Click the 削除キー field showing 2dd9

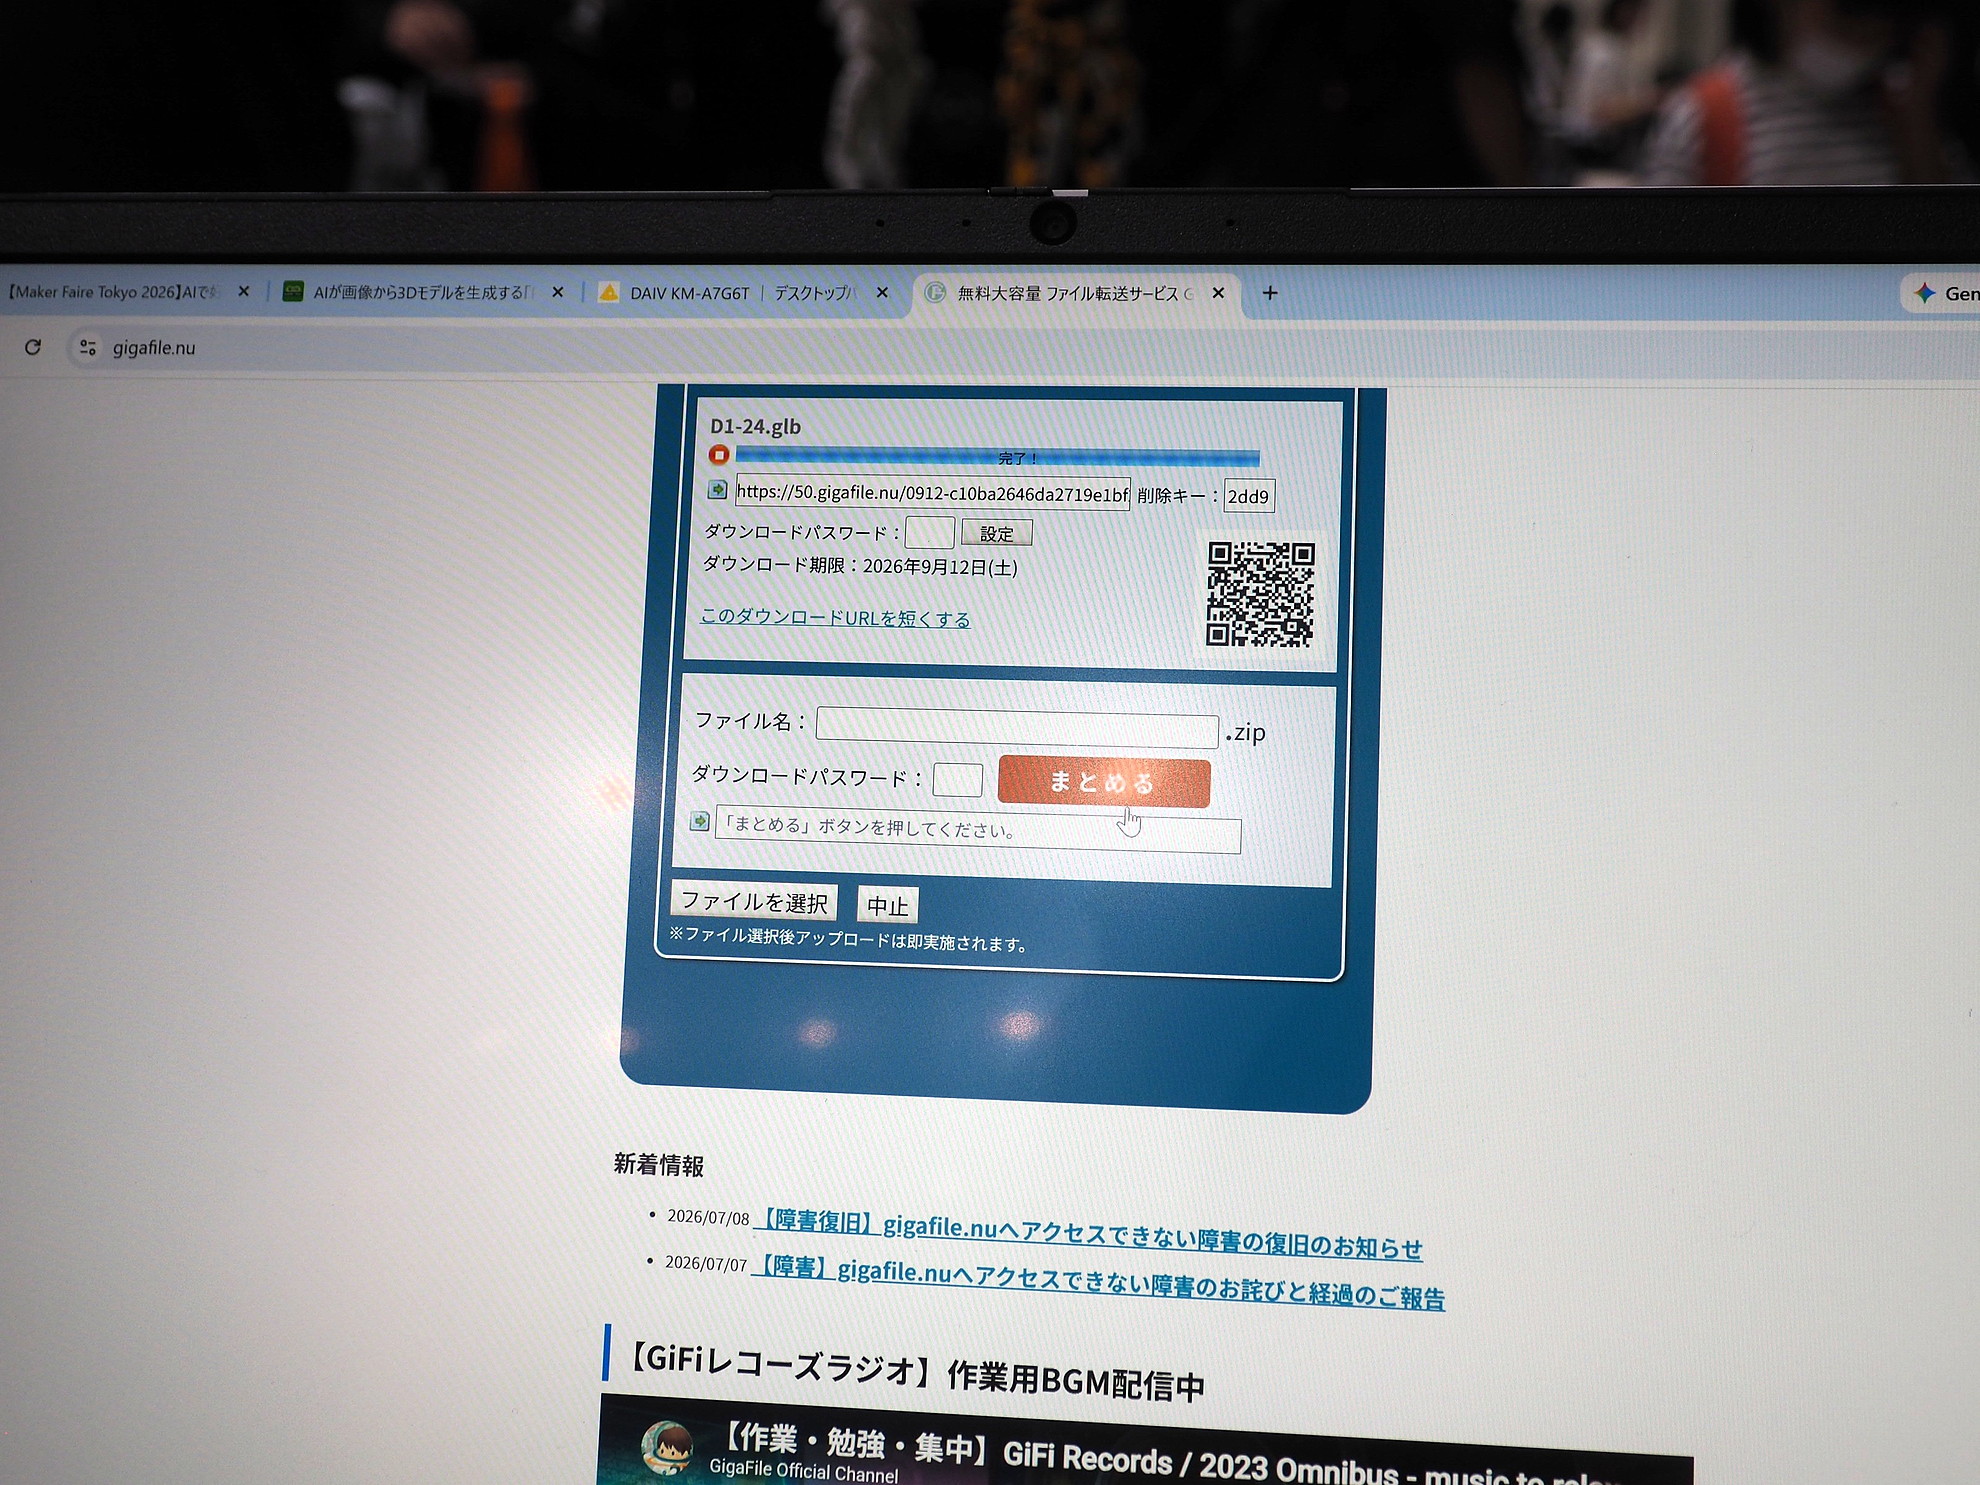point(1249,496)
